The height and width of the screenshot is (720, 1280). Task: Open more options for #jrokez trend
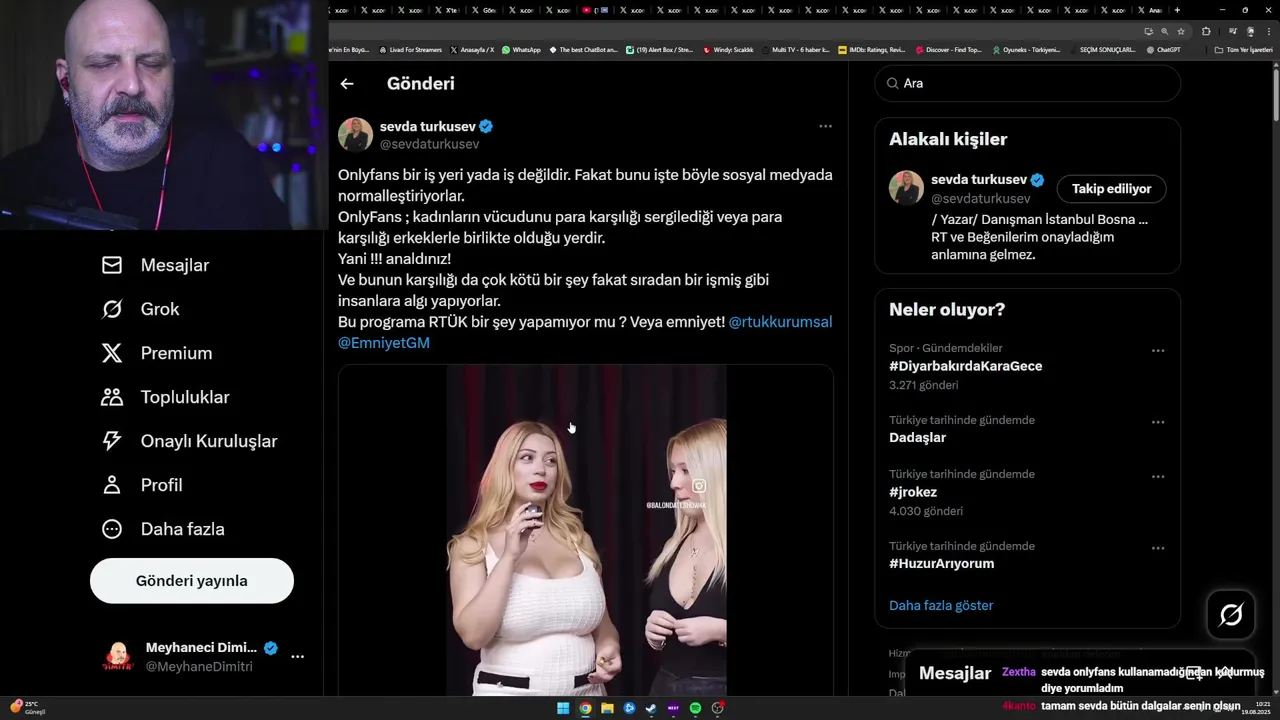click(x=1158, y=476)
